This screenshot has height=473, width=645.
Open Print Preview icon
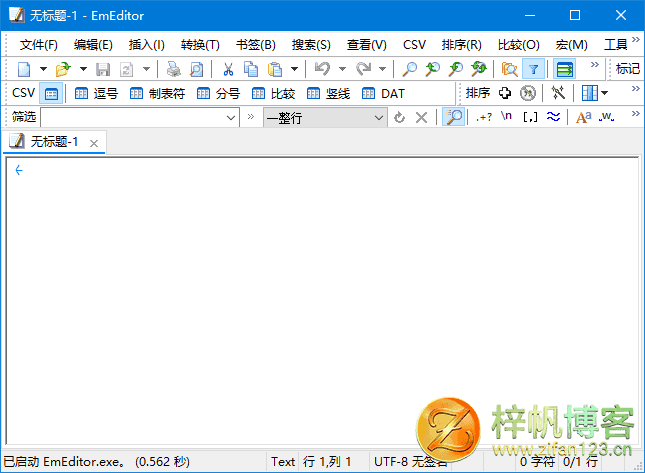click(x=197, y=69)
